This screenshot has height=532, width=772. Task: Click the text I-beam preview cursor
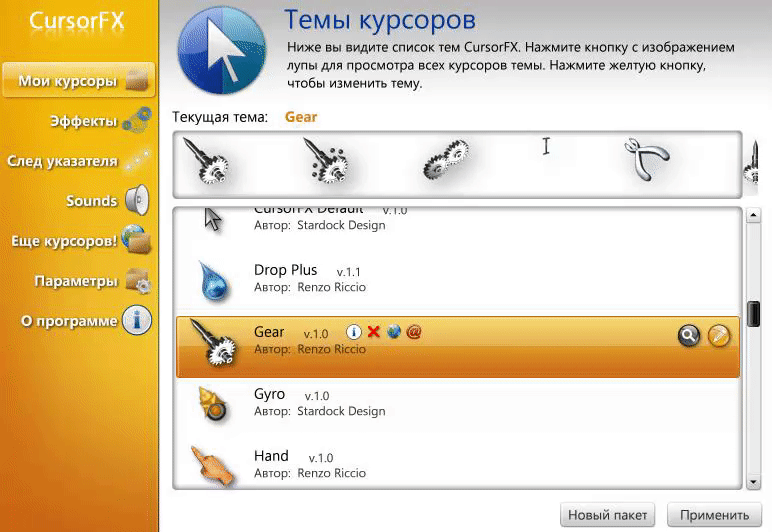pos(546,146)
